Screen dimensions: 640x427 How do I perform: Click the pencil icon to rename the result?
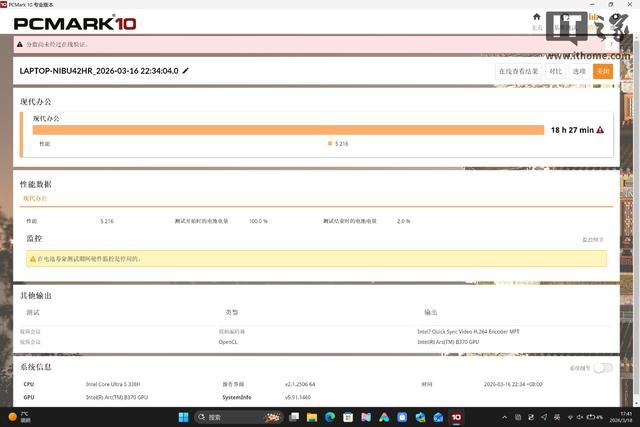pos(185,71)
